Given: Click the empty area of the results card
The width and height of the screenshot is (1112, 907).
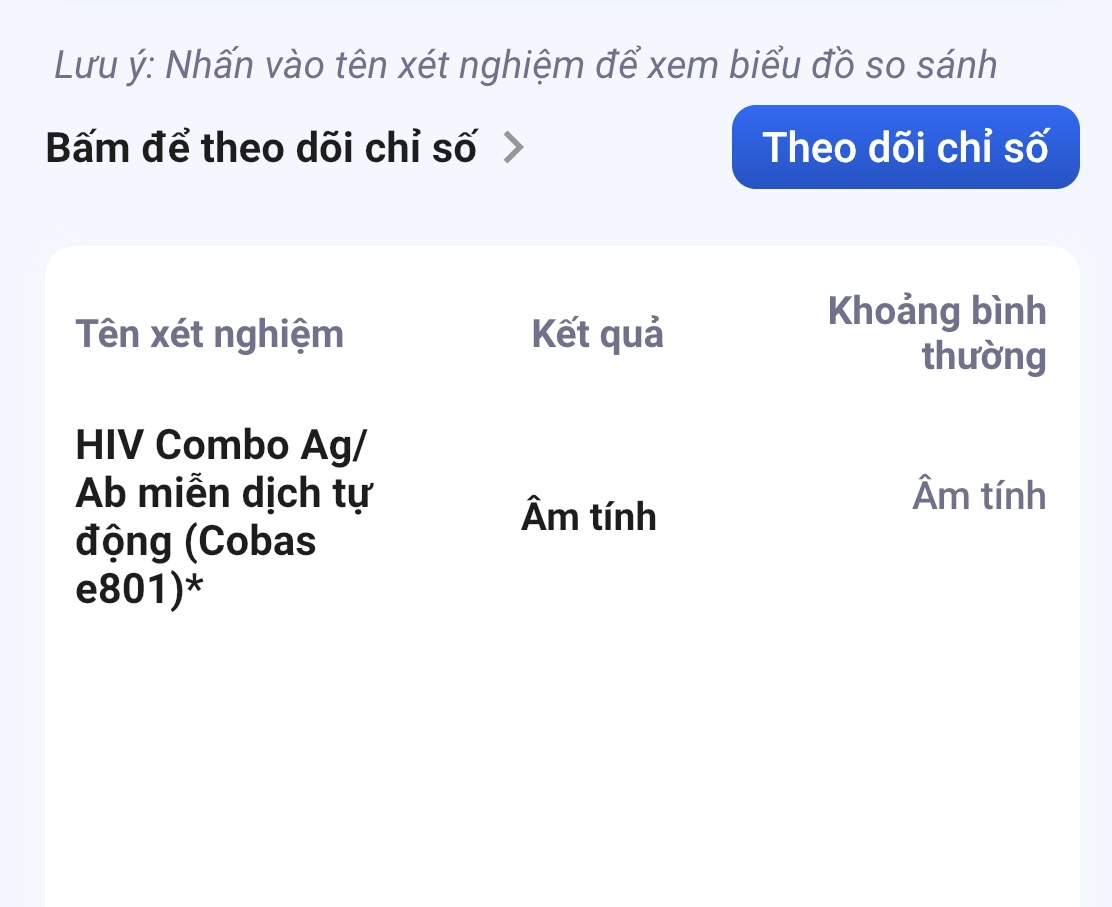Looking at the screenshot, I should point(560,760).
